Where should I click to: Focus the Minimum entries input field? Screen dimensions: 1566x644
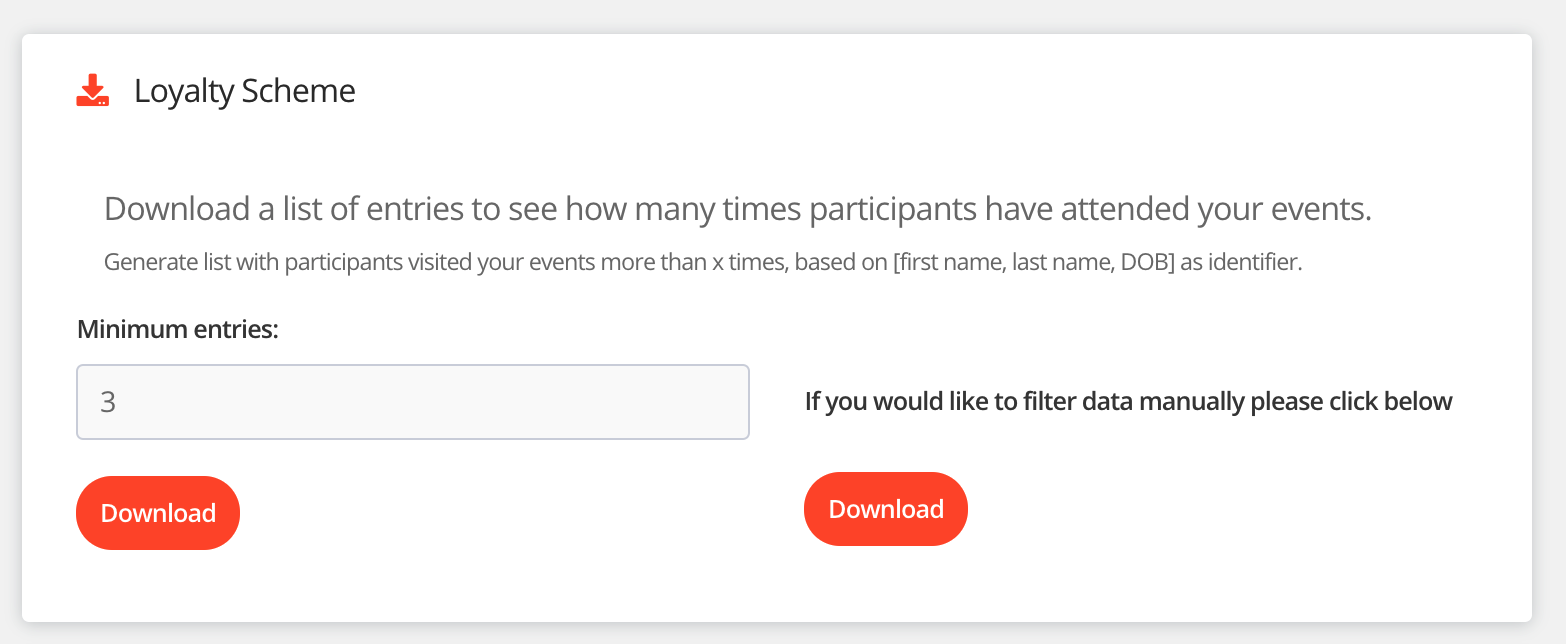[x=412, y=402]
